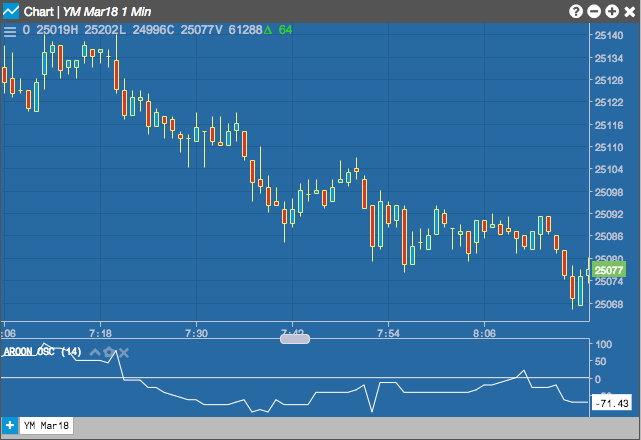Screen dimensions: 641x440
Task: Open the help question mark icon
Action: click(x=576, y=11)
